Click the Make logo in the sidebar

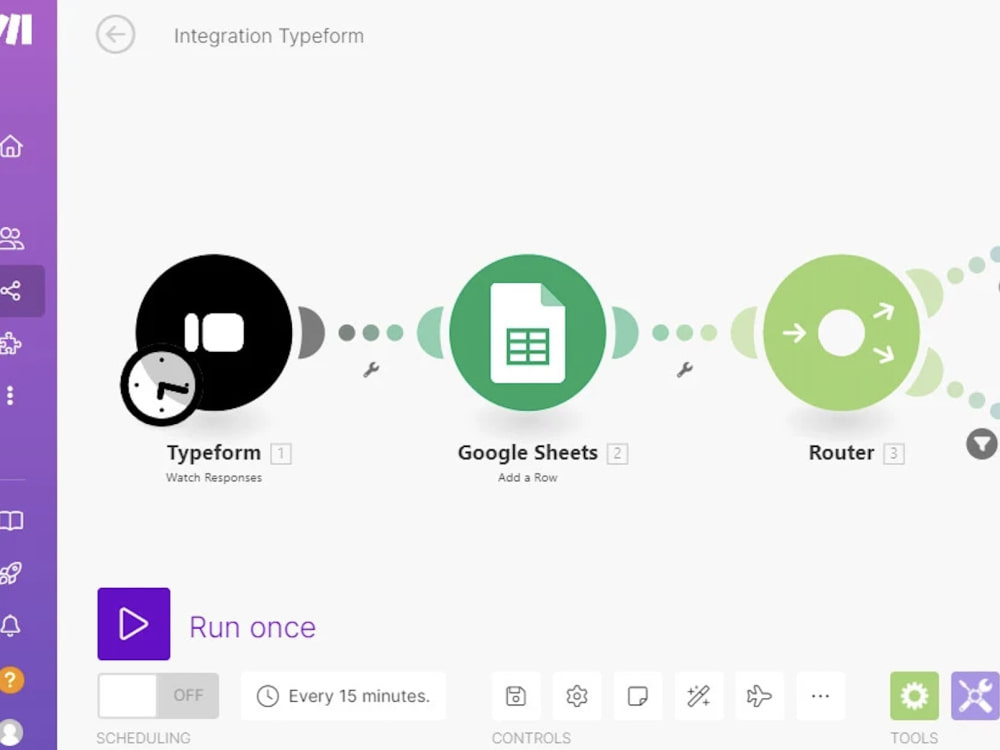[x=16, y=30]
